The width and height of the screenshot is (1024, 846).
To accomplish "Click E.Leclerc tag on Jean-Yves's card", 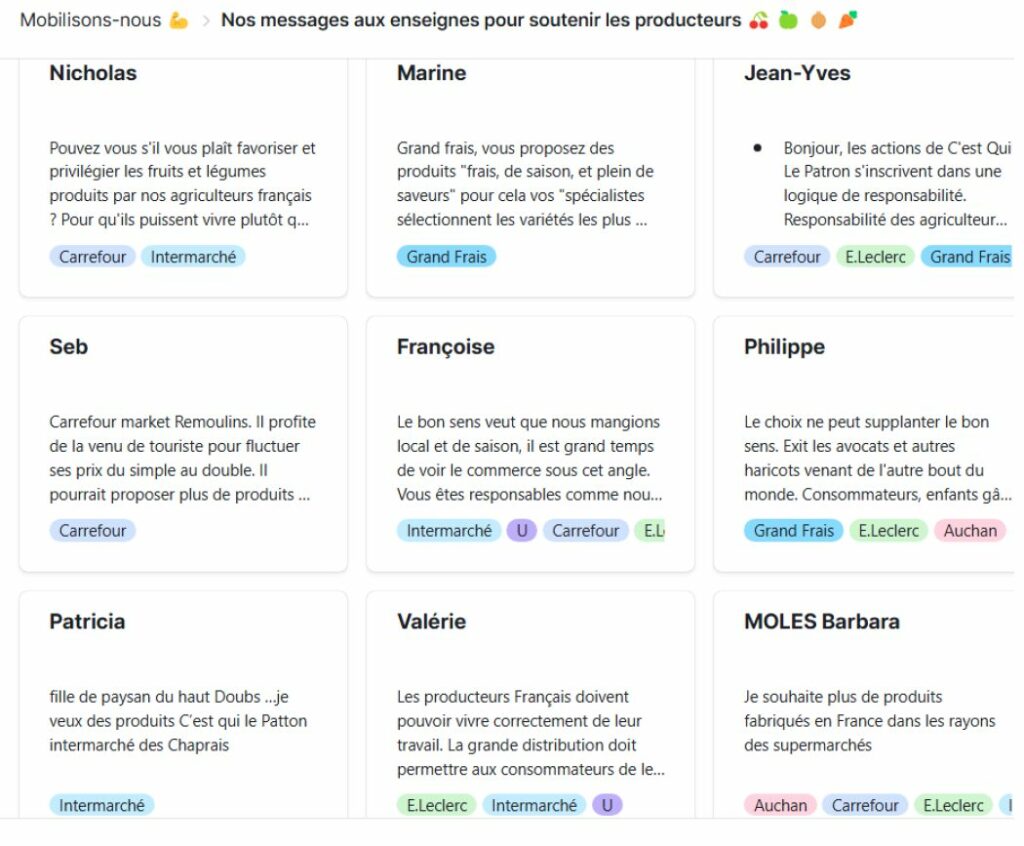I will point(875,257).
